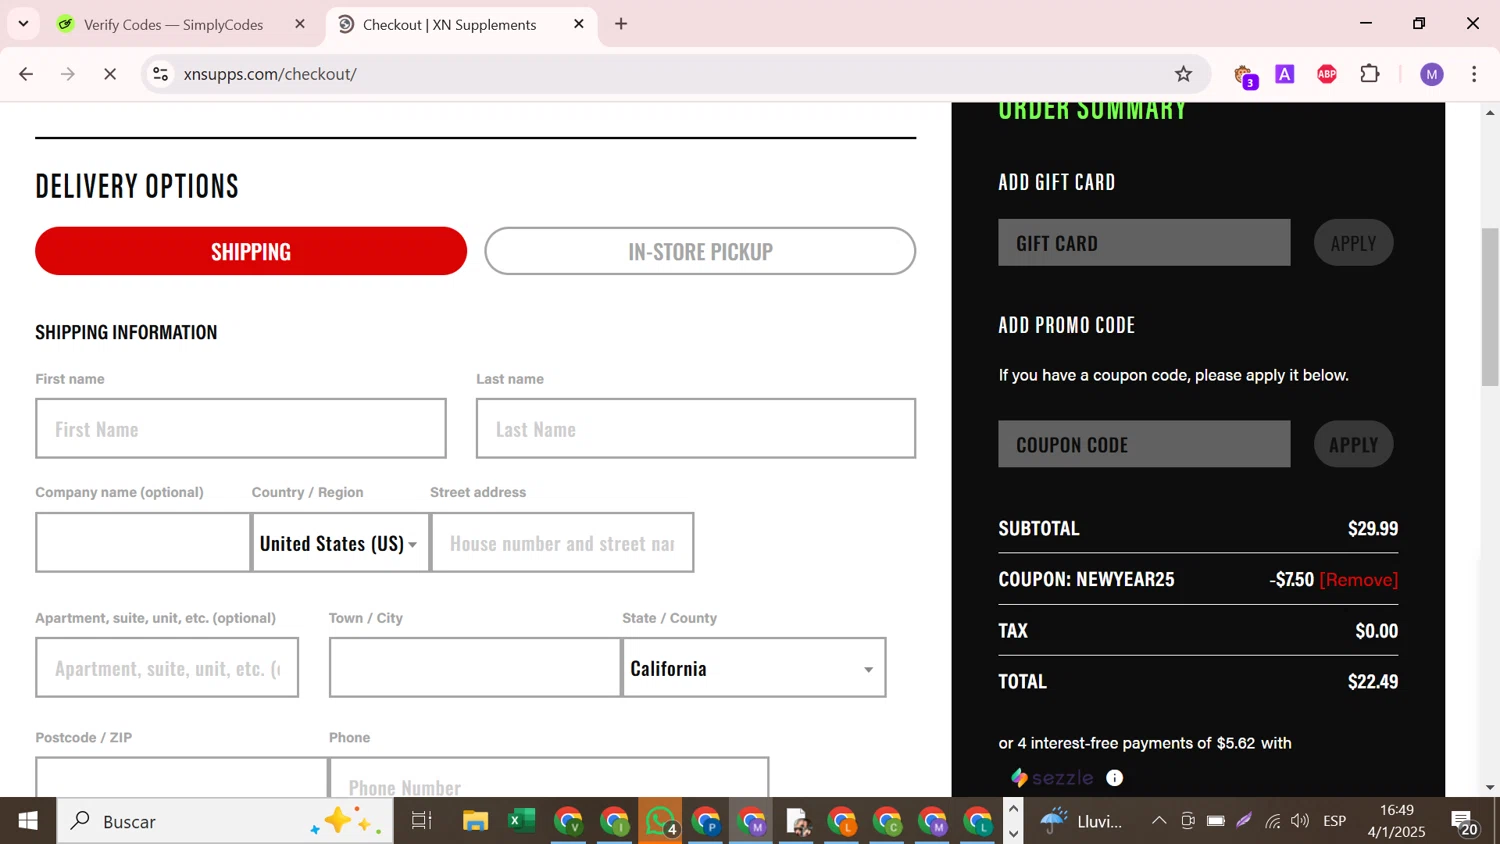Open the weather widget Lluvi...
Image resolution: width=1500 pixels, height=844 pixels.
1082,821
